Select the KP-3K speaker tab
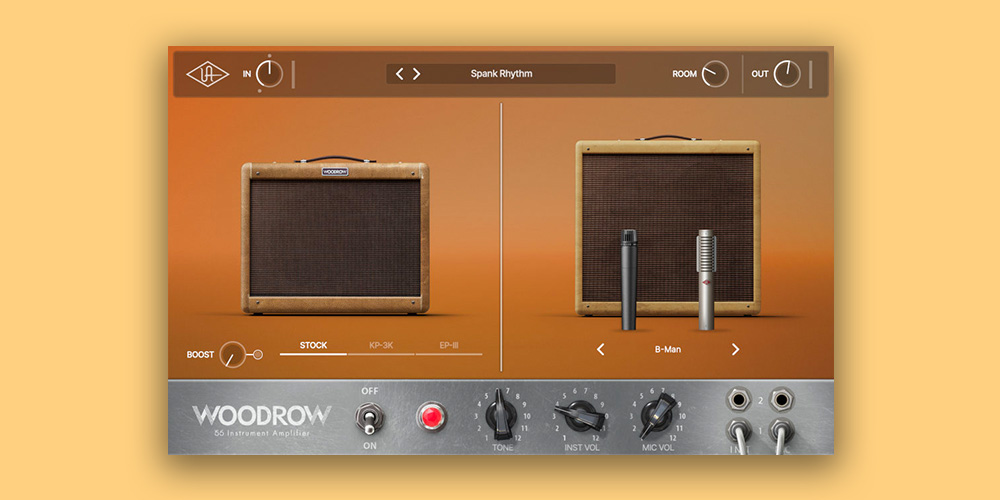Image resolution: width=1000 pixels, height=500 pixels. tap(381, 346)
